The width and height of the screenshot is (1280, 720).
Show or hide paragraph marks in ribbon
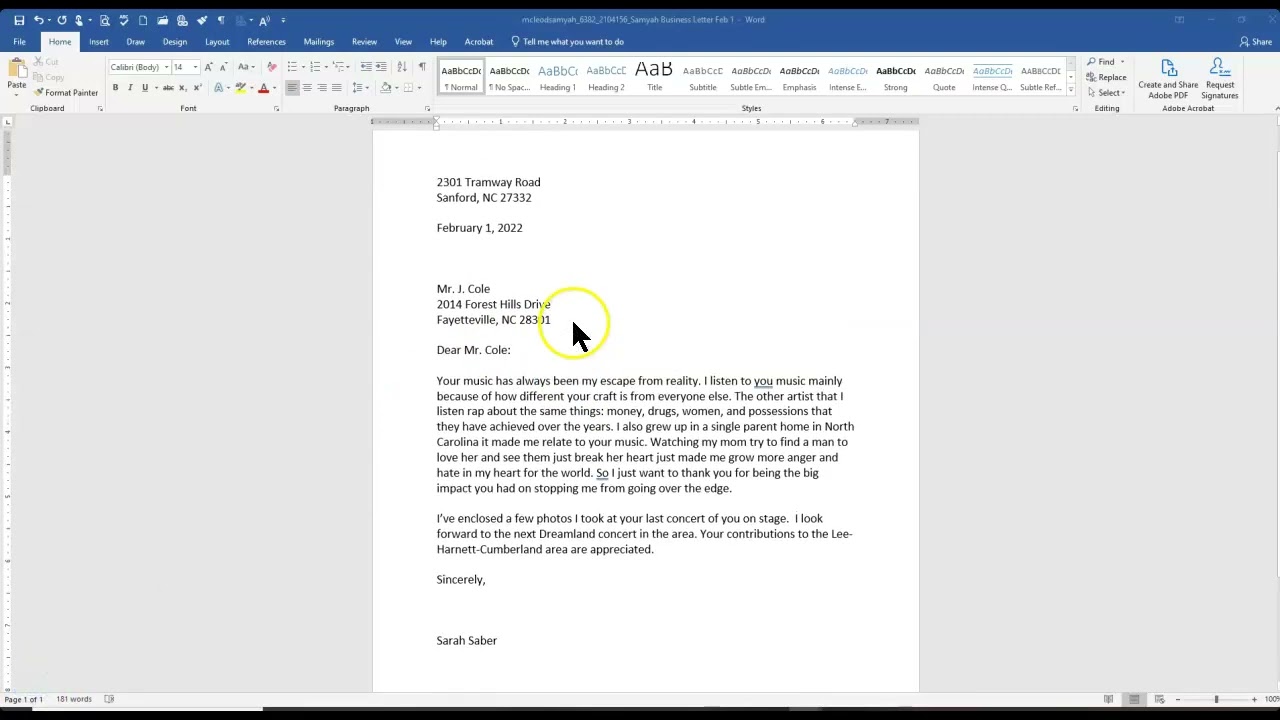tap(422, 67)
